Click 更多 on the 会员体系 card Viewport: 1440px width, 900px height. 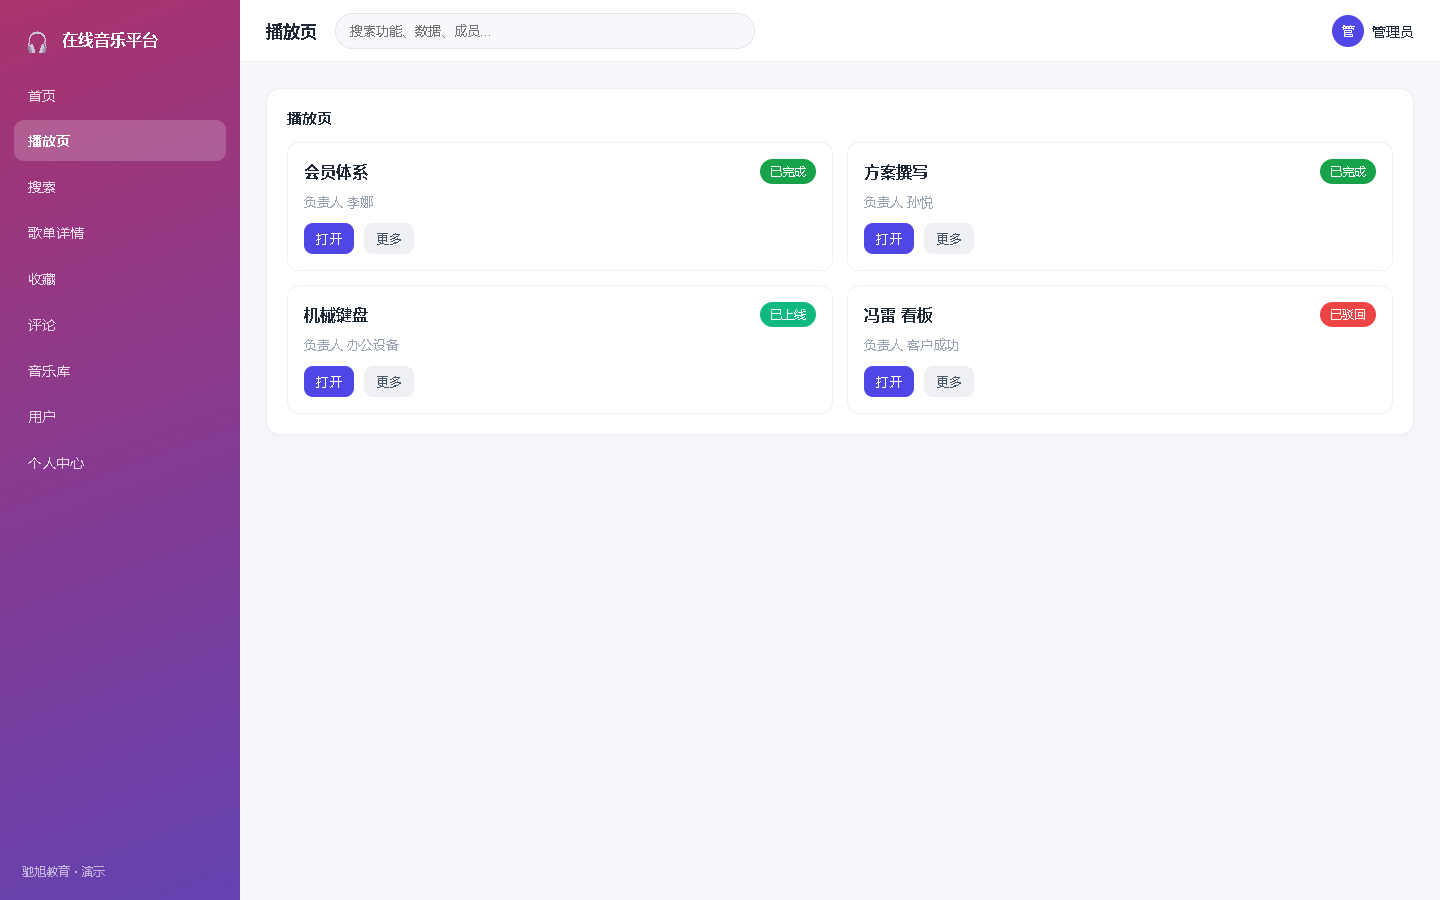(x=389, y=239)
